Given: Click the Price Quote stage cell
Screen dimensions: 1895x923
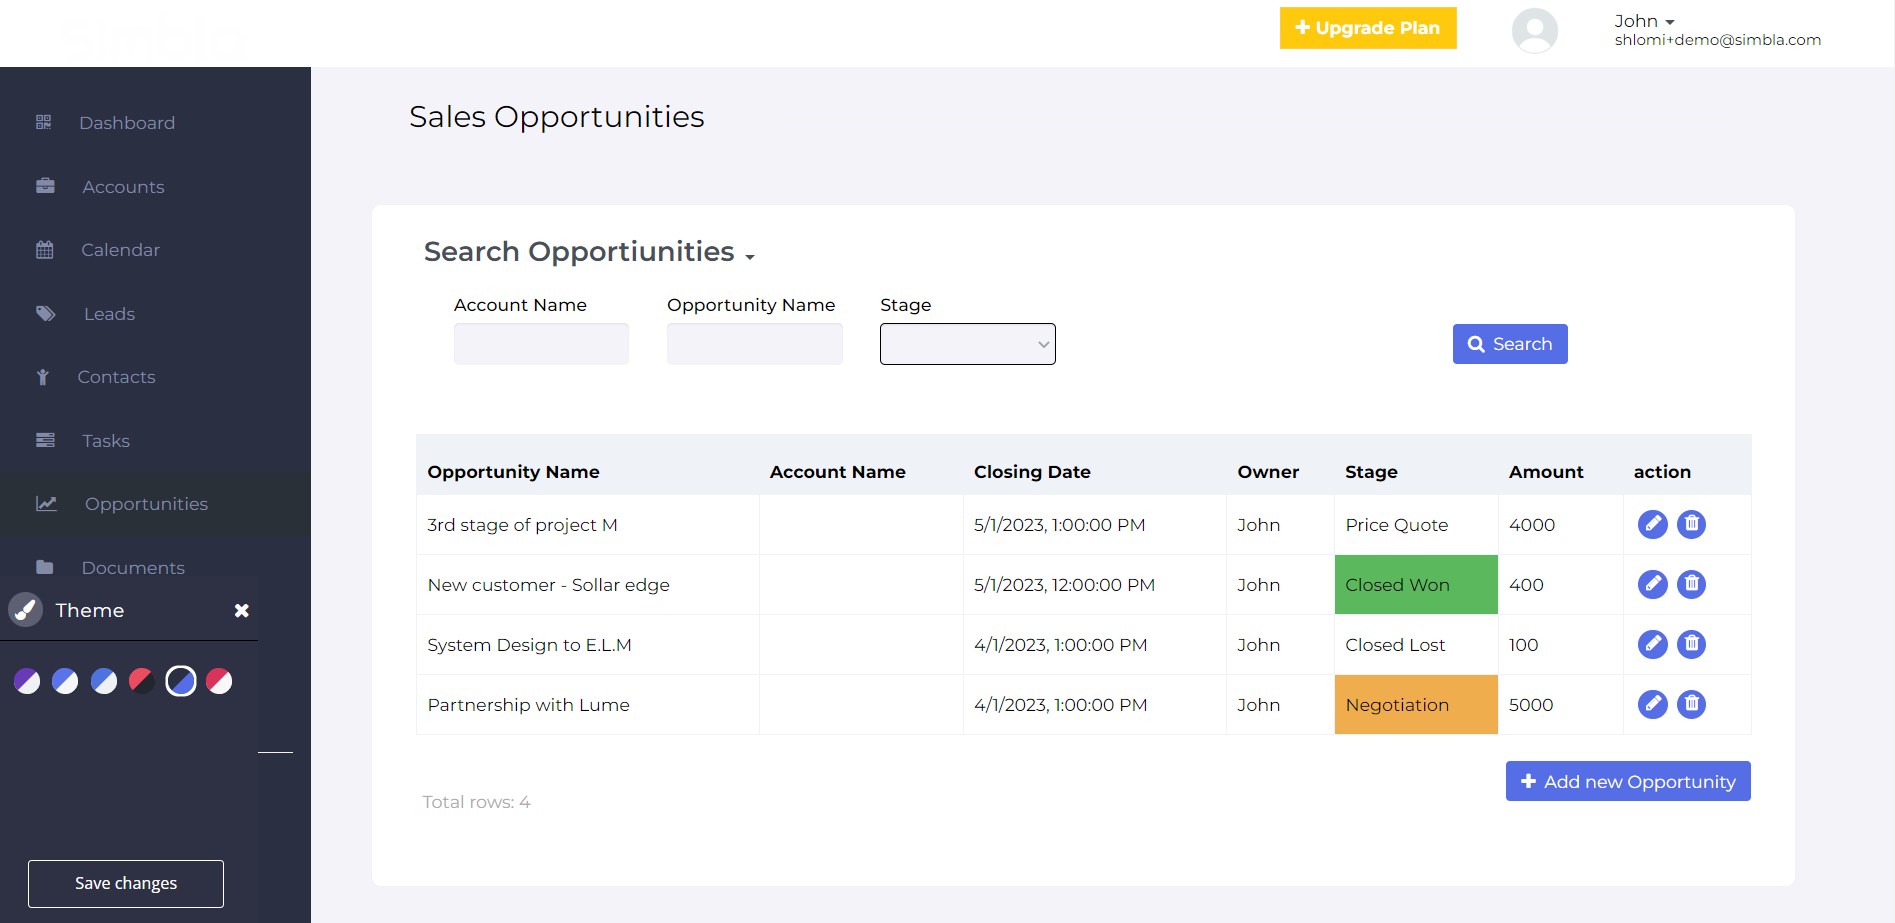Looking at the screenshot, I should [1416, 525].
